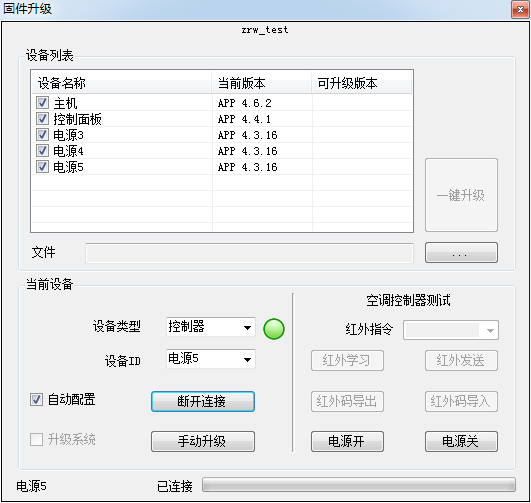Click the 红外发送 button
The height and width of the screenshot is (503, 531).
pos(461,360)
